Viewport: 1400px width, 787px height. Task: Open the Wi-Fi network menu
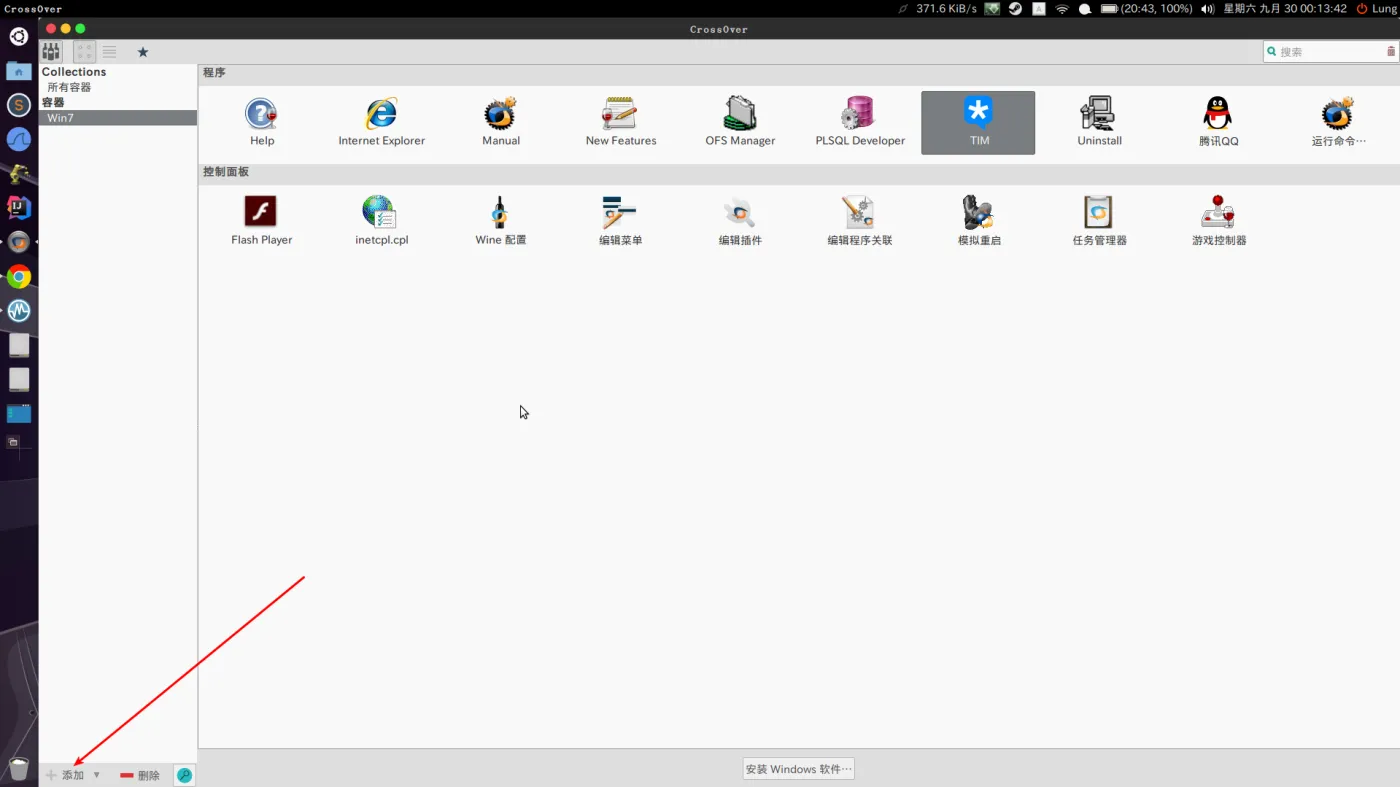click(x=1062, y=9)
